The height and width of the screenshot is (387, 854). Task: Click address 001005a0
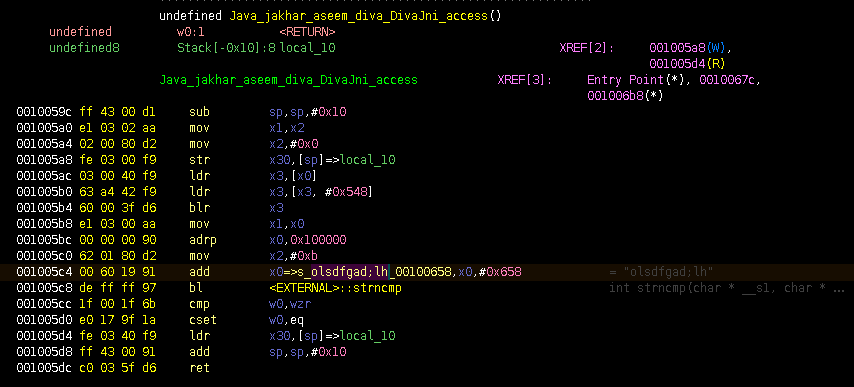pyautogui.click(x=44, y=128)
